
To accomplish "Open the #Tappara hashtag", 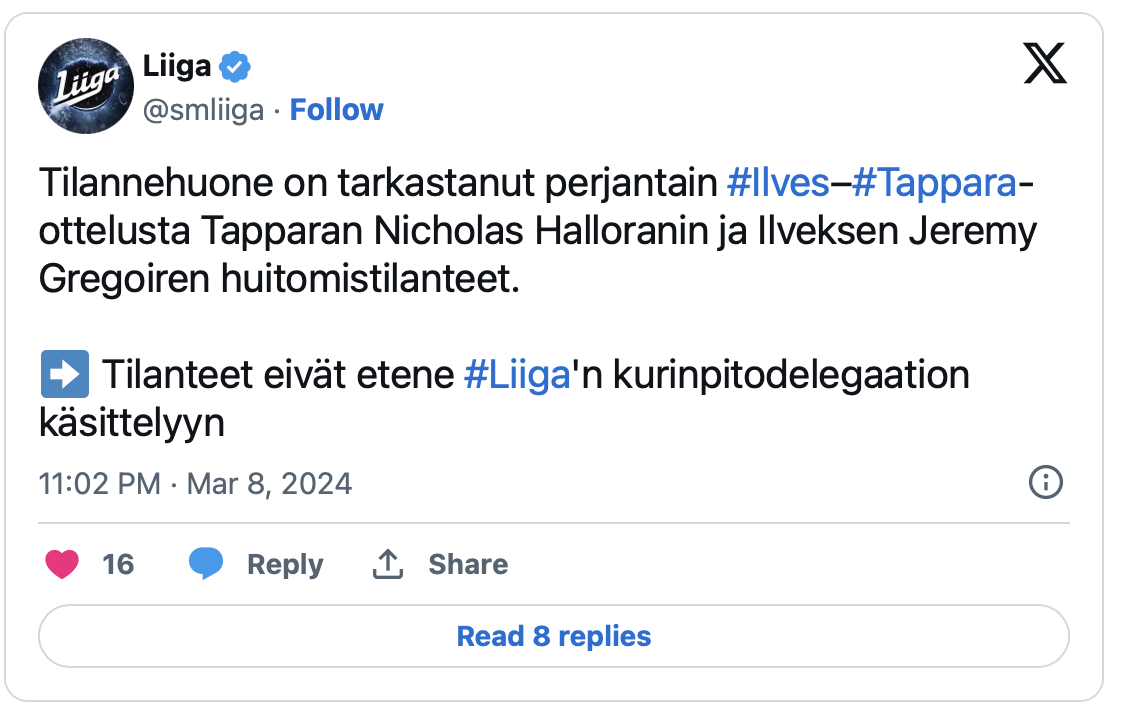I will [935, 182].
